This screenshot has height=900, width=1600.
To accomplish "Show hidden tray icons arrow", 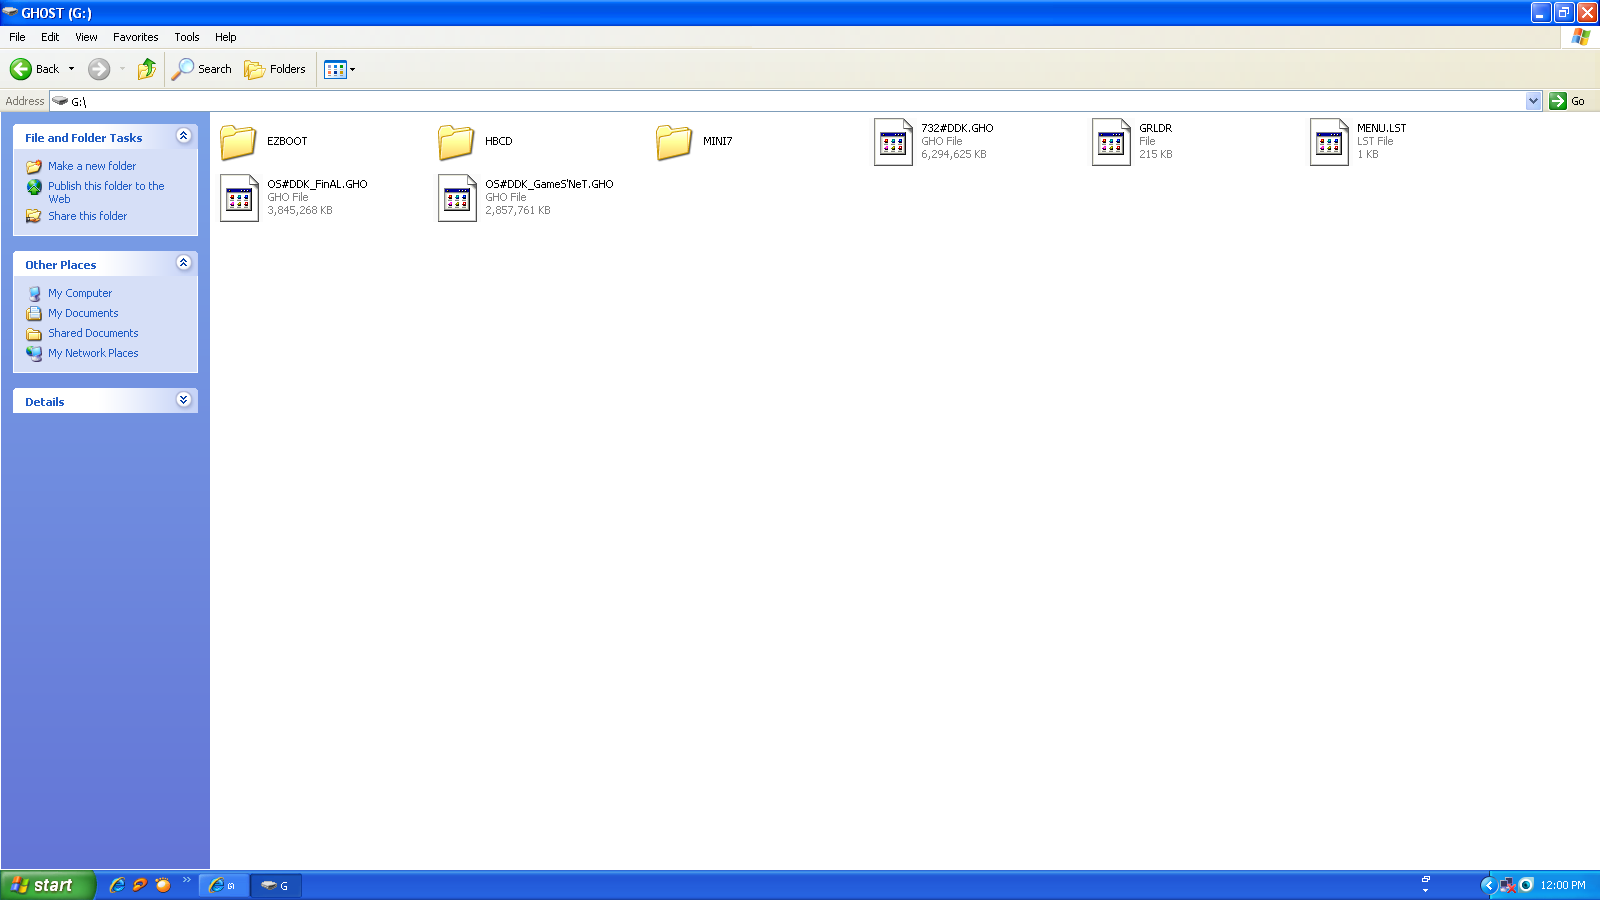I will tap(1488, 885).
